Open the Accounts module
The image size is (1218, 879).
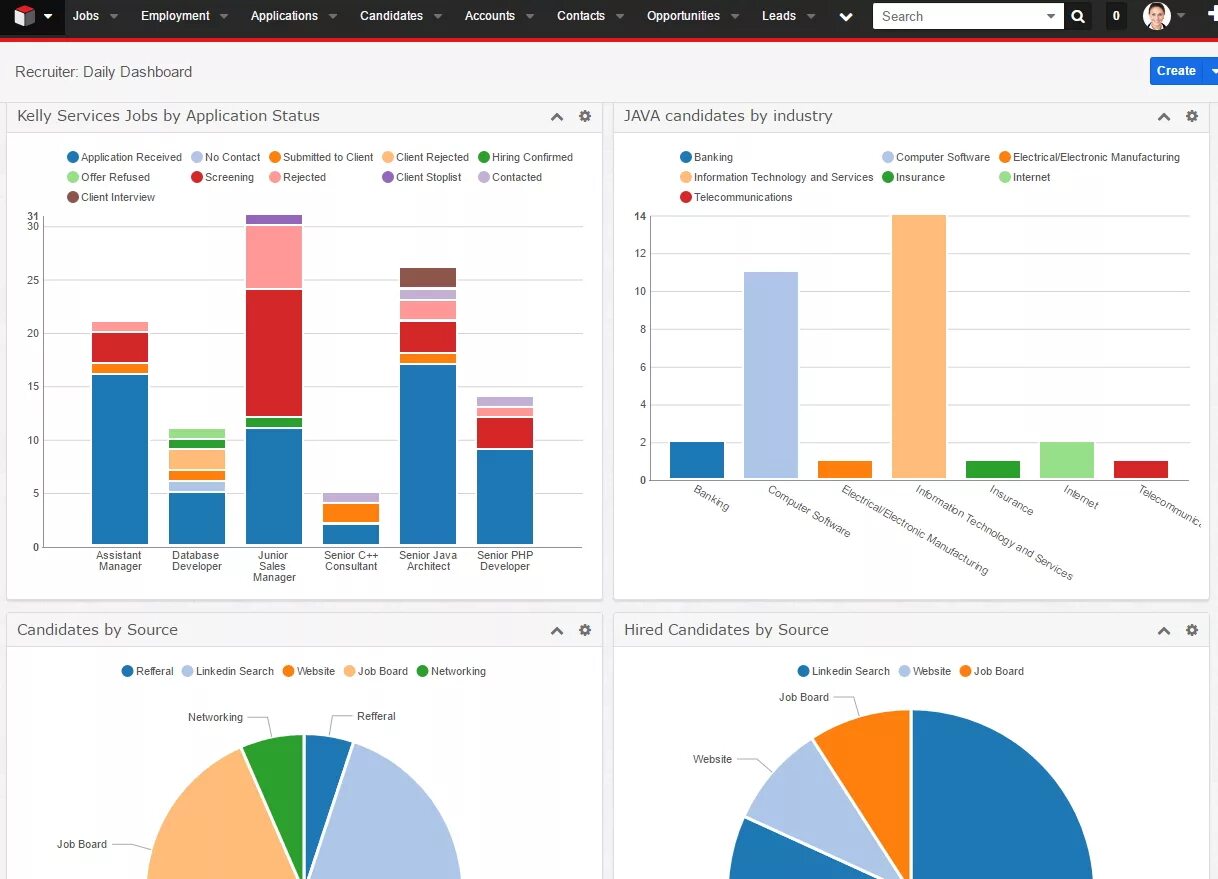tap(490, 16)
